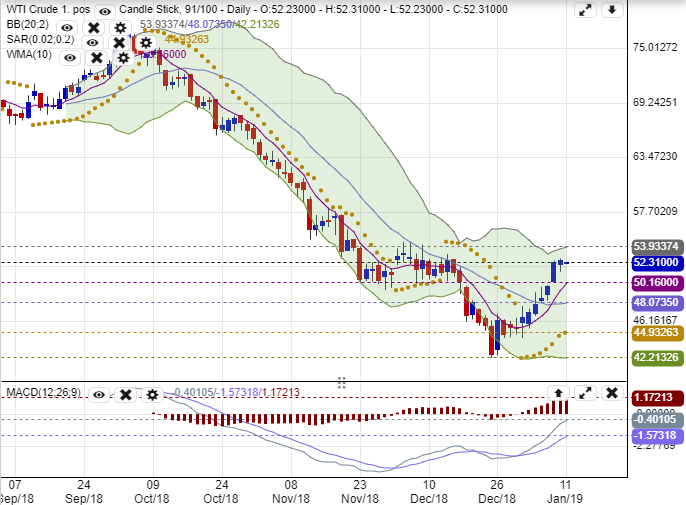Close the MACD panel
The height and width of the screenshot is (505, 686).
click(x=612, y=393)
